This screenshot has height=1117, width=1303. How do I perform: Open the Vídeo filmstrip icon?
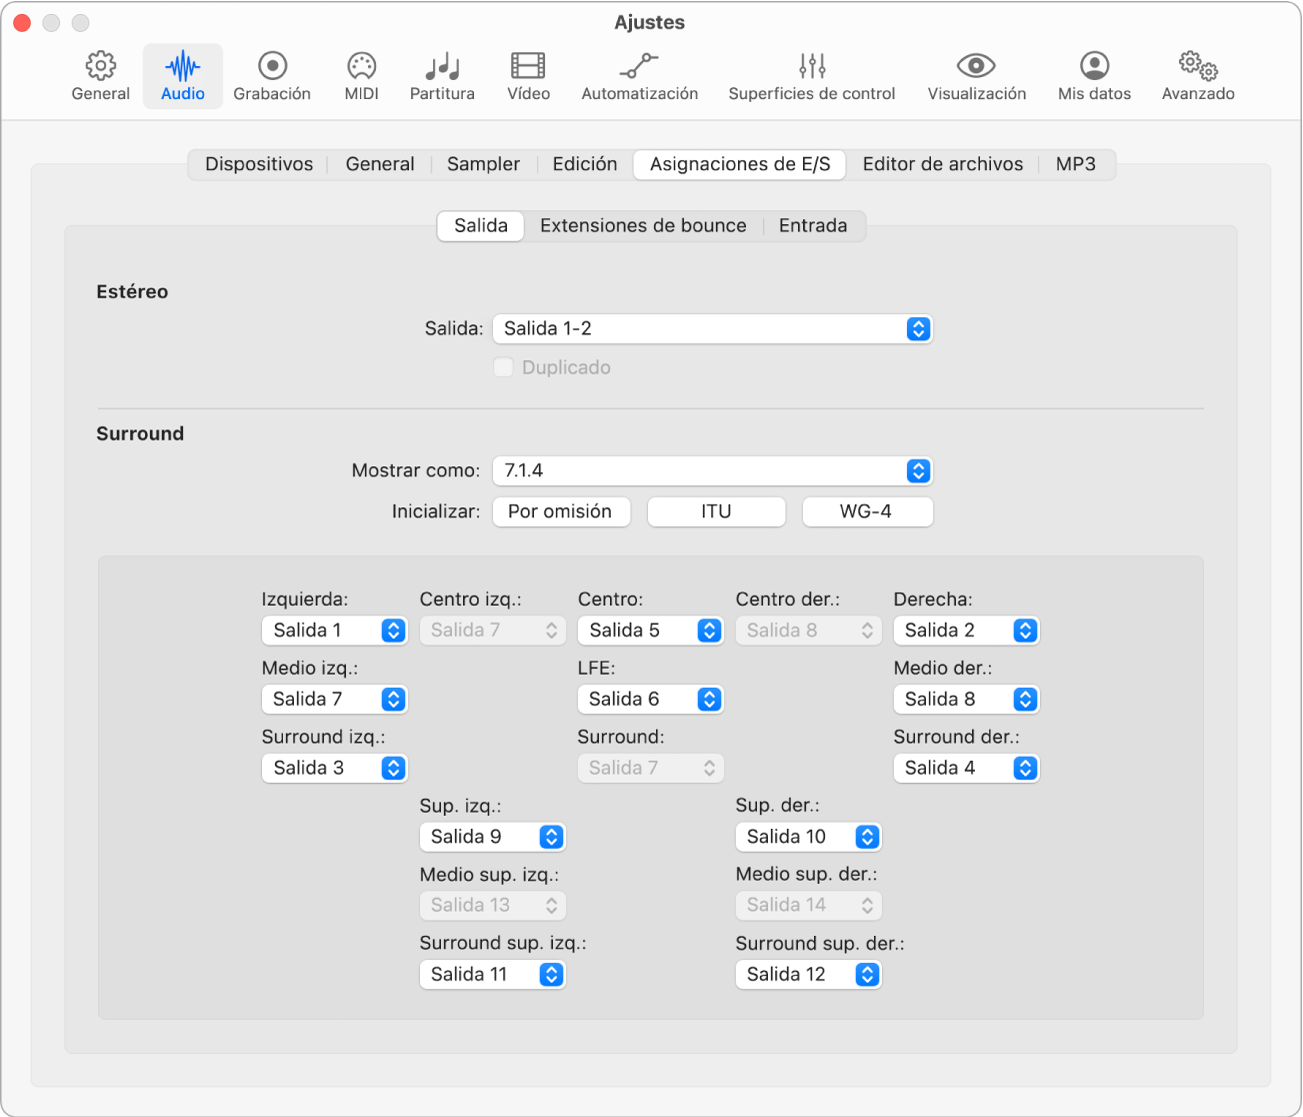528,66
